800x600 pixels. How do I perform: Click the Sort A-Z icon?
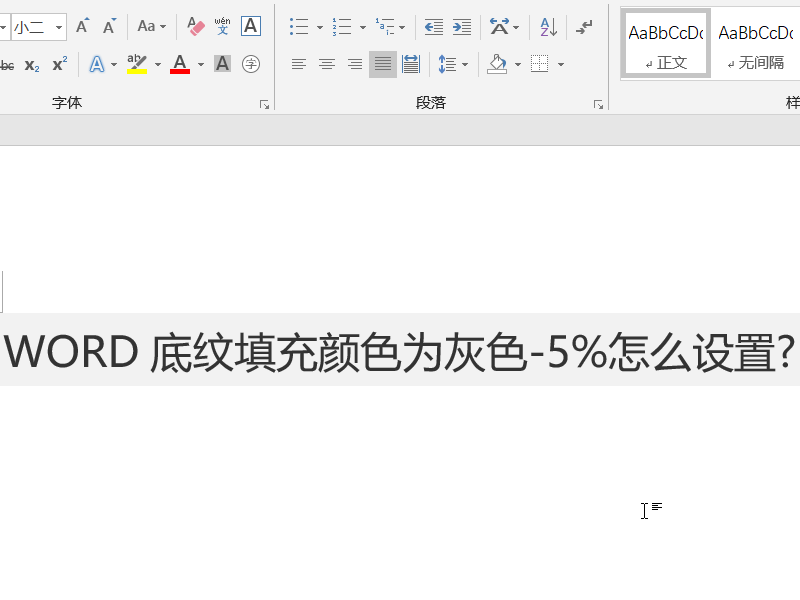(x=548, y=27)
